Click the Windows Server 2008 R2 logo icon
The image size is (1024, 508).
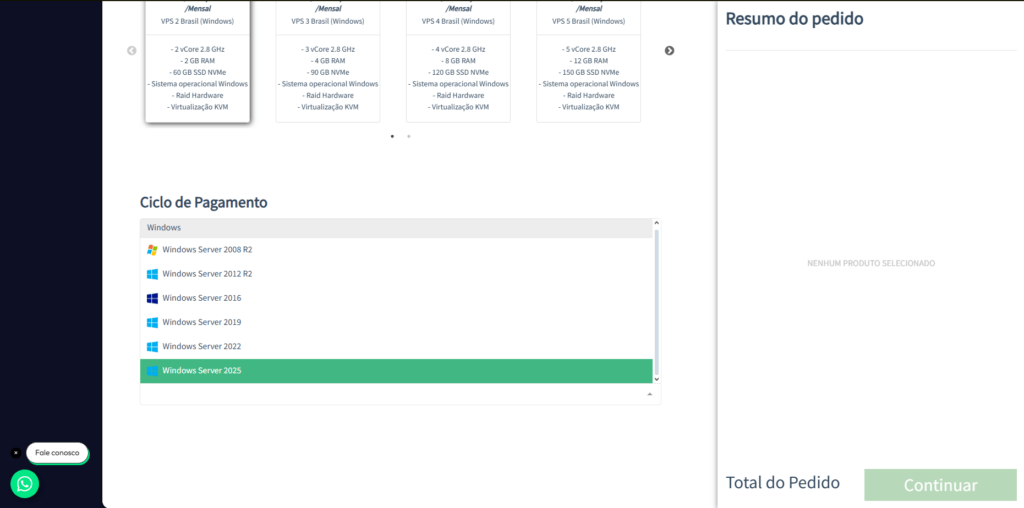(152, 249)
